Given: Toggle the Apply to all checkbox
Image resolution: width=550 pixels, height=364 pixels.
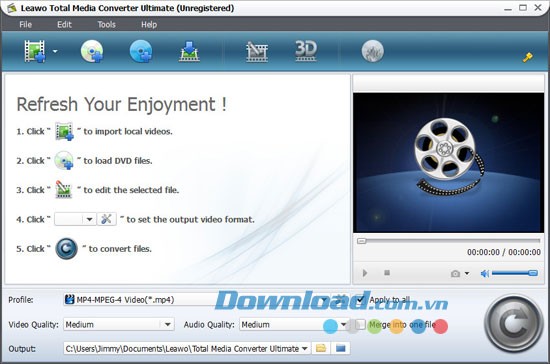Looking at the screenshot, I should [361, 300].
